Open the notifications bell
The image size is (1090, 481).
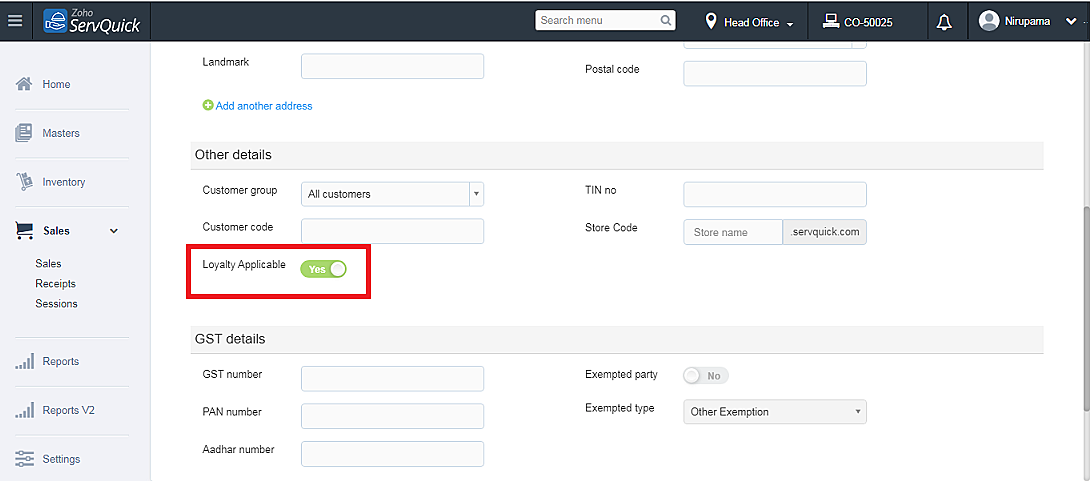pos(943,22)
